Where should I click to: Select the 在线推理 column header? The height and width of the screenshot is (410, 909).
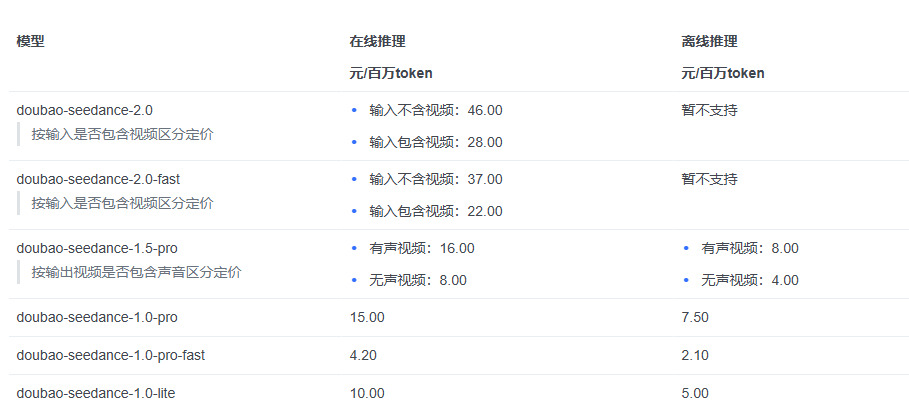377,42
